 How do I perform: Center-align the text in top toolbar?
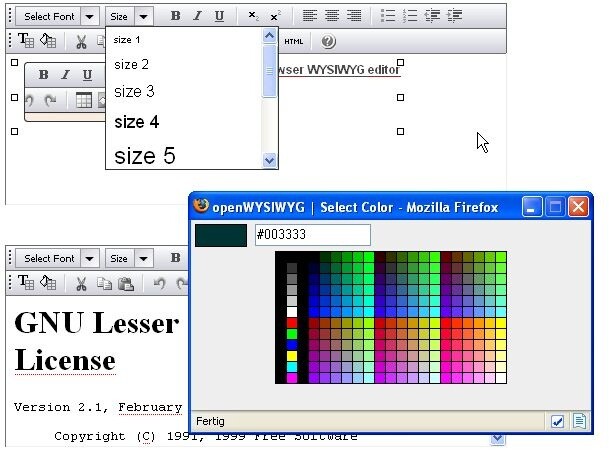tap(331, 16)
